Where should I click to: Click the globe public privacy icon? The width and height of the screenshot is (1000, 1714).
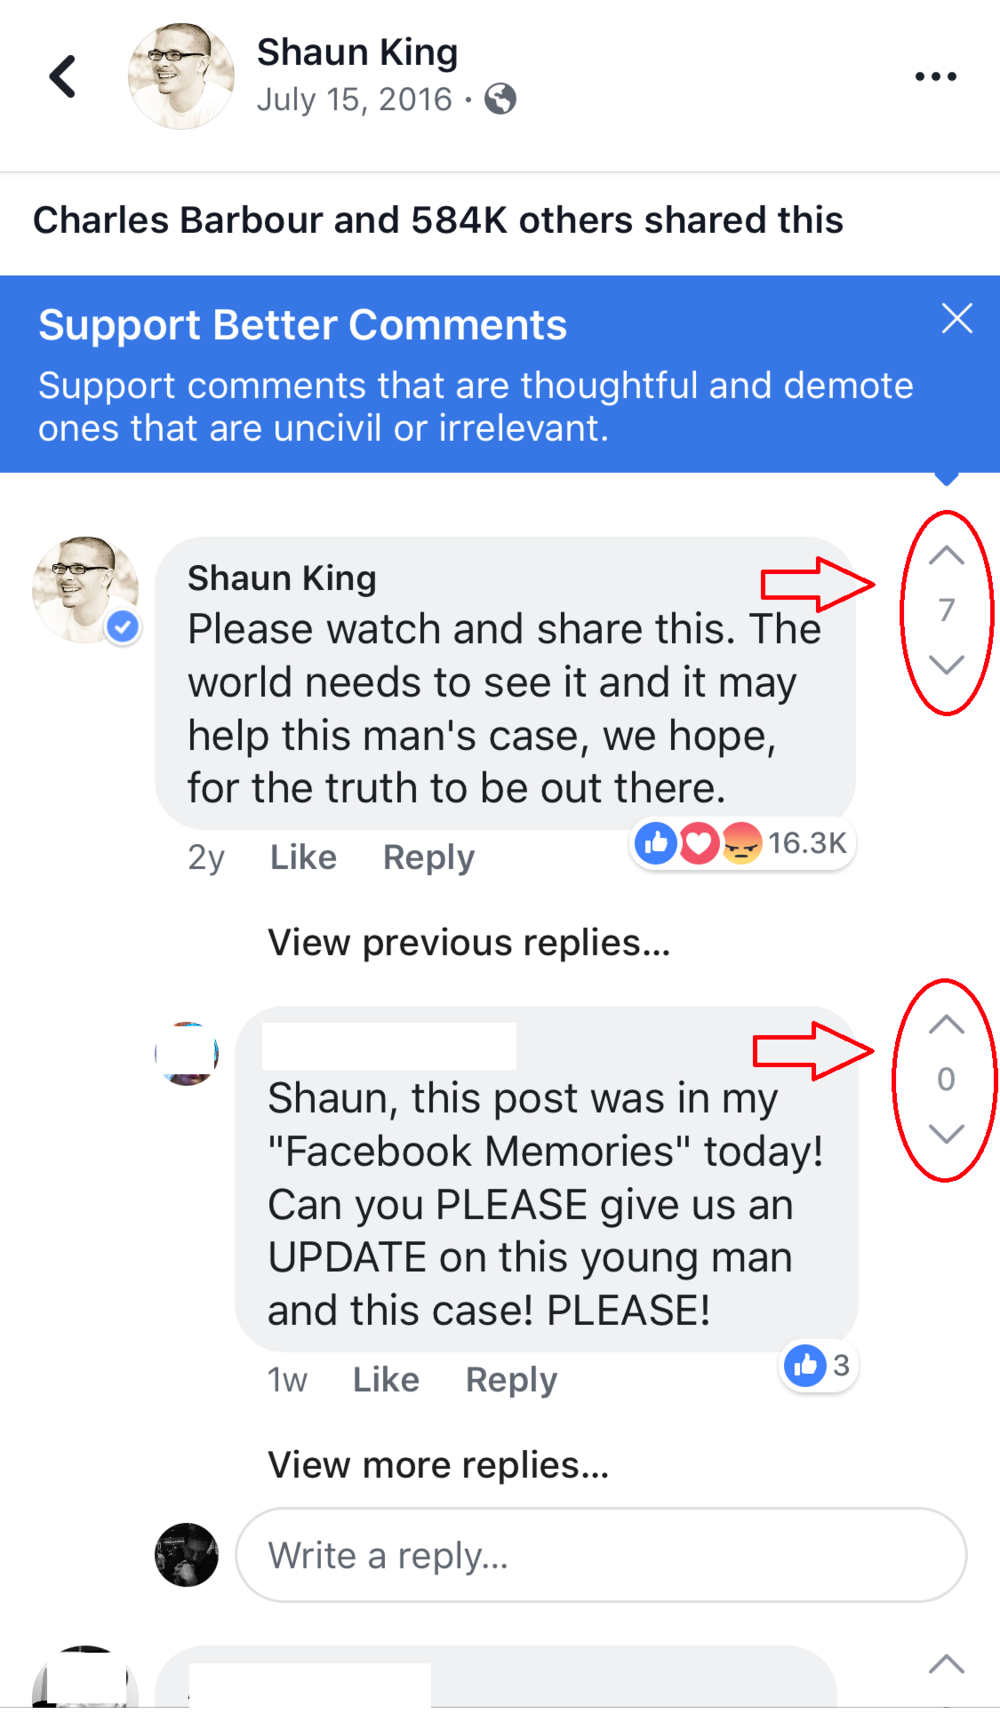click(x=500, y=99)
